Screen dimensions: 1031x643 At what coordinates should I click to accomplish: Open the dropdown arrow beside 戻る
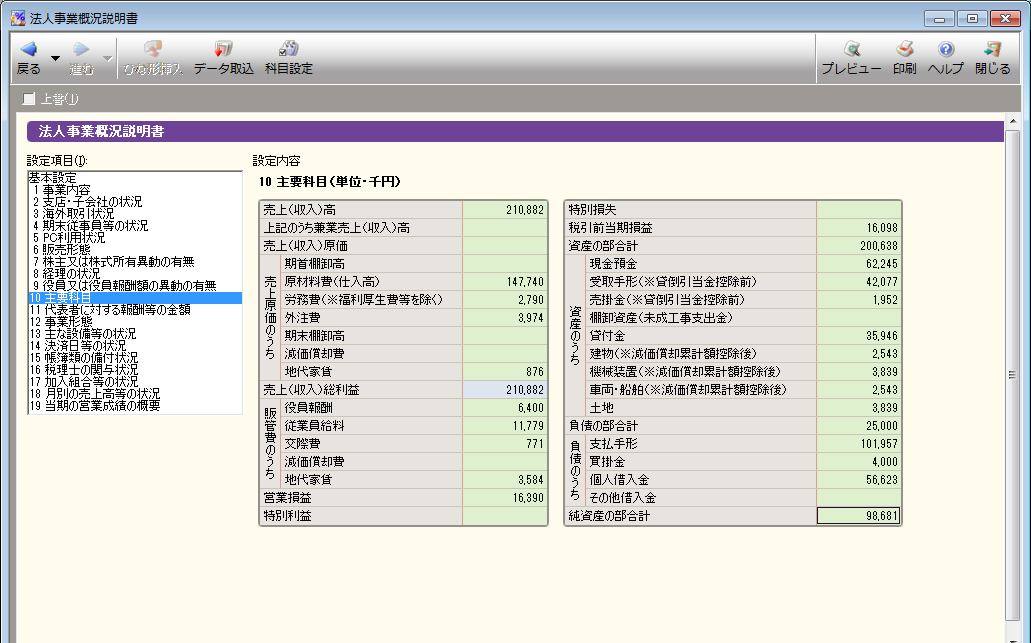pyautogui.click(x=55, y=58)
